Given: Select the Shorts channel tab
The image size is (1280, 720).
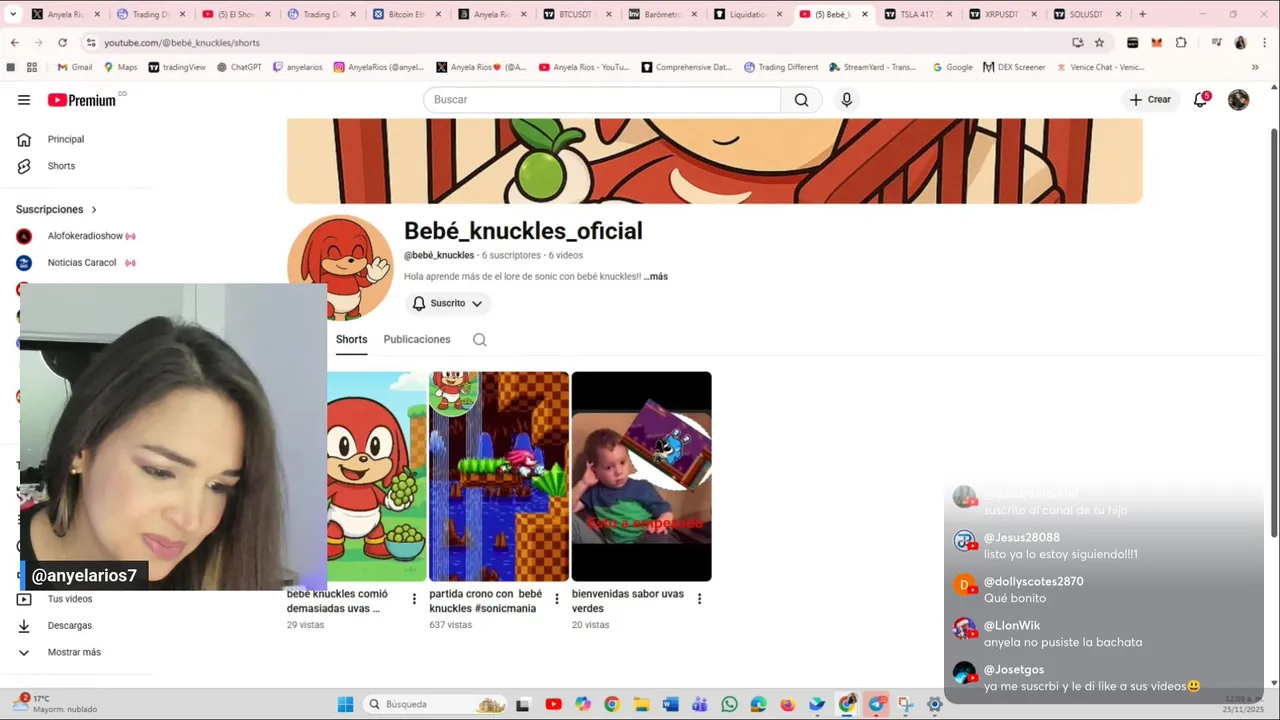Looking at the screenshot, I should (351, 339).
